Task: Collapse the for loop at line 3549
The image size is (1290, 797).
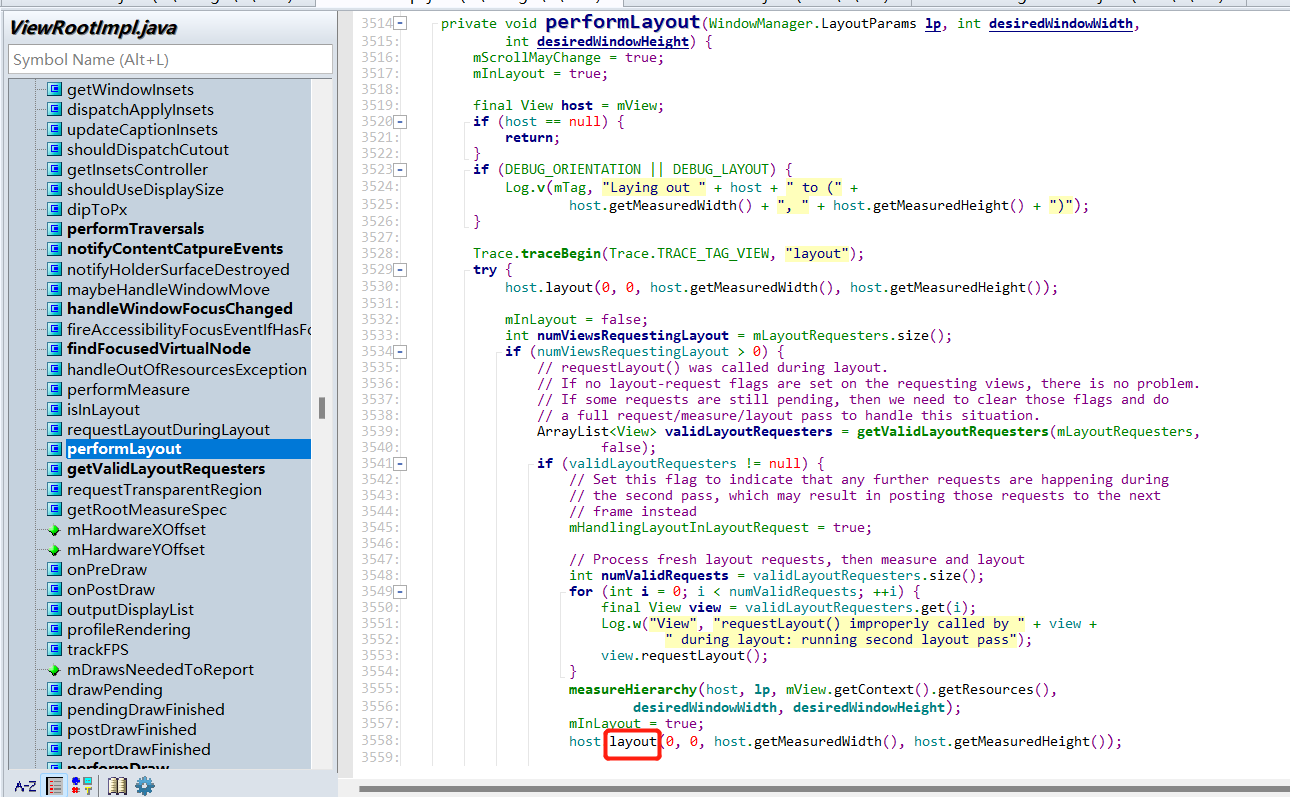Action: point(400,591)
